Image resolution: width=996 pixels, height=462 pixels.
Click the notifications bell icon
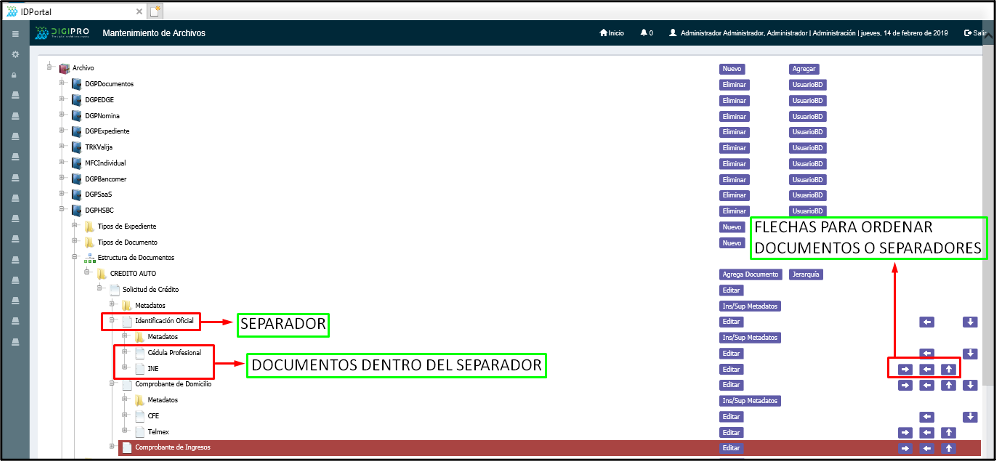coord(643,33)
